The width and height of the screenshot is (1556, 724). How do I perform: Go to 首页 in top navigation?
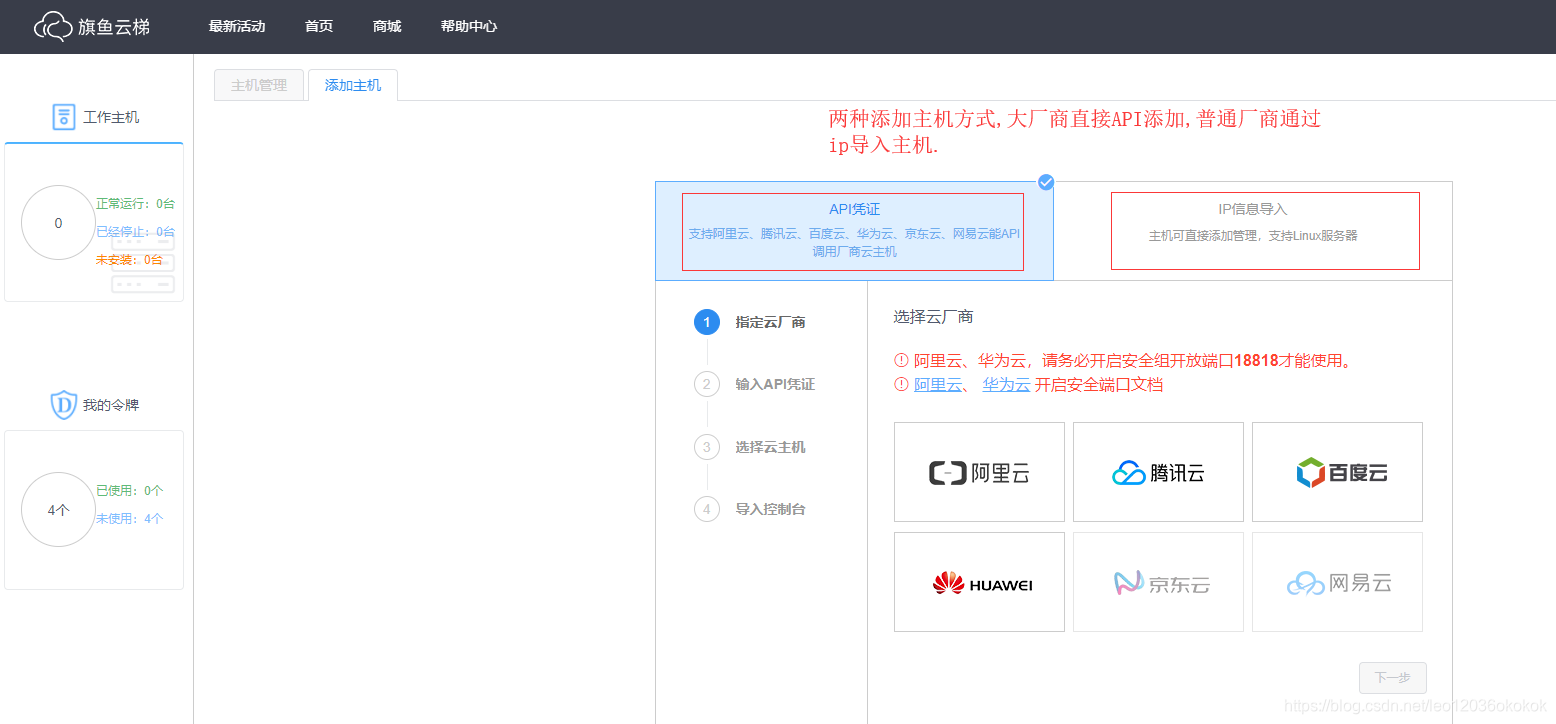[319, 27]
